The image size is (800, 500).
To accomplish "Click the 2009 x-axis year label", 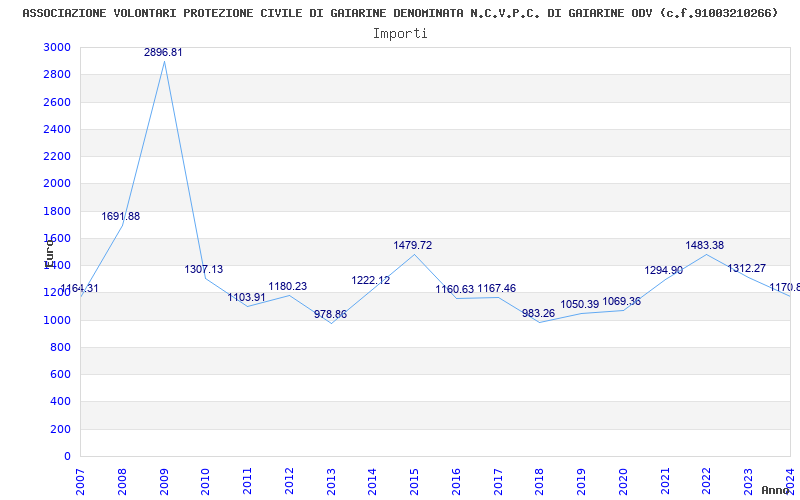I will pos(164,482).
